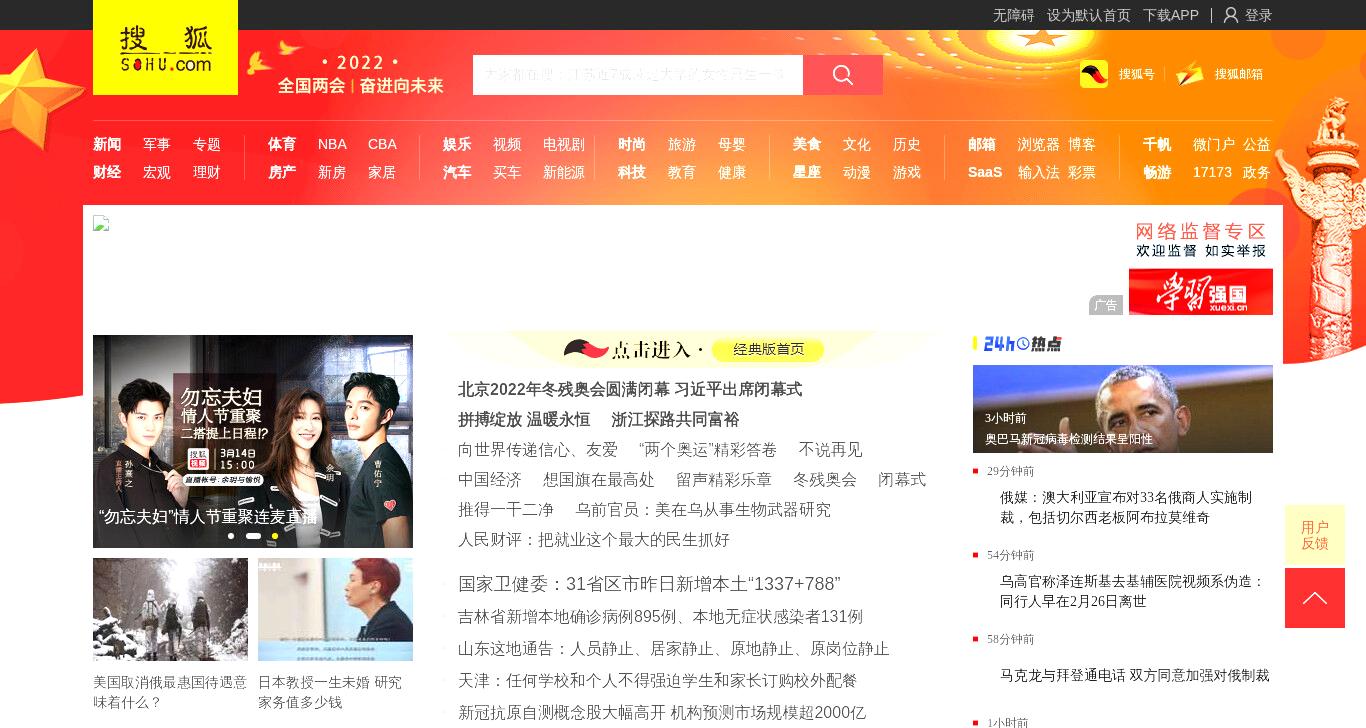Click into the search input field
This screenshot has height=728, width=1366.
638,75
